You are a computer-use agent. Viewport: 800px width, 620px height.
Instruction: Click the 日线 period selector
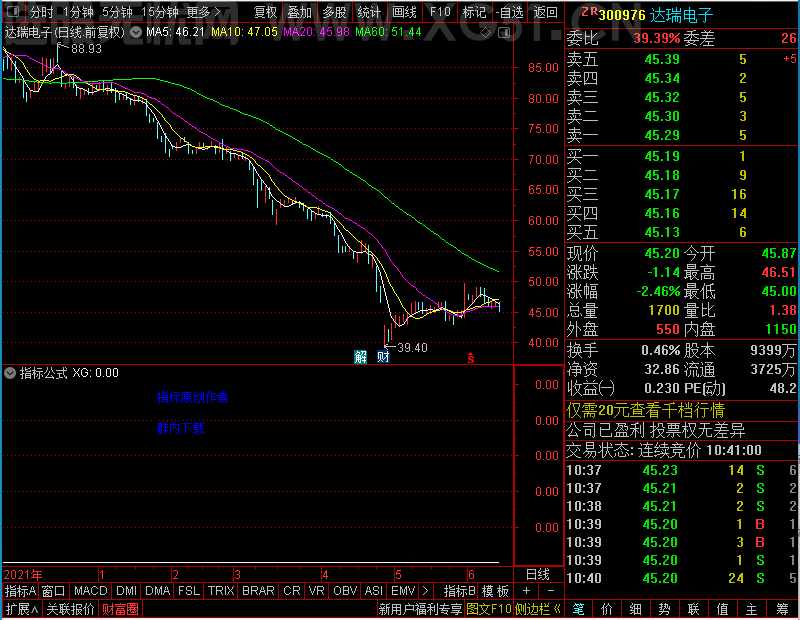point(538,575)
